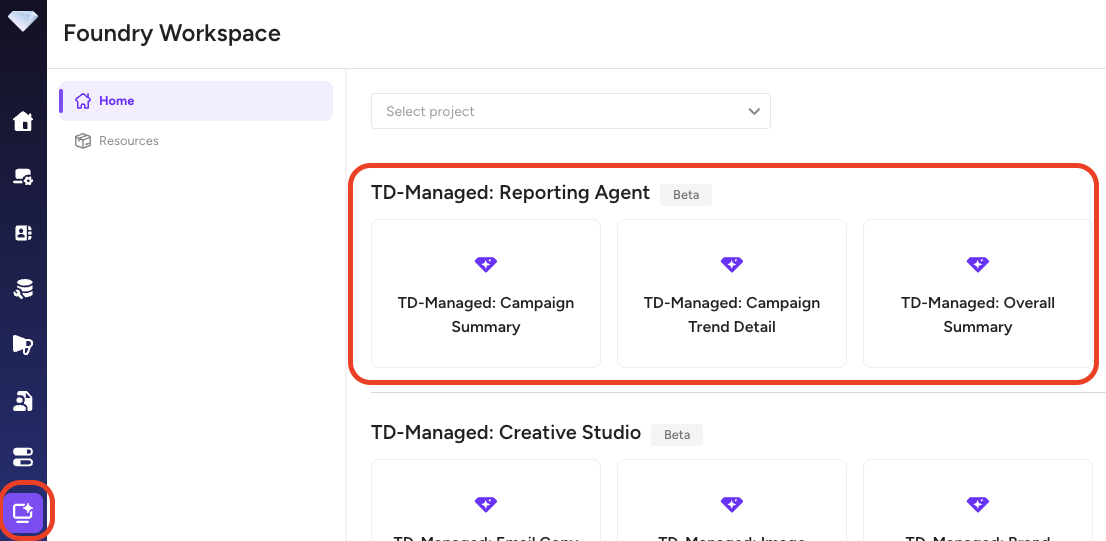Click gem icon on third Creative Studio card
Viewport: 1106px width, 541px height.
(978, 504)
